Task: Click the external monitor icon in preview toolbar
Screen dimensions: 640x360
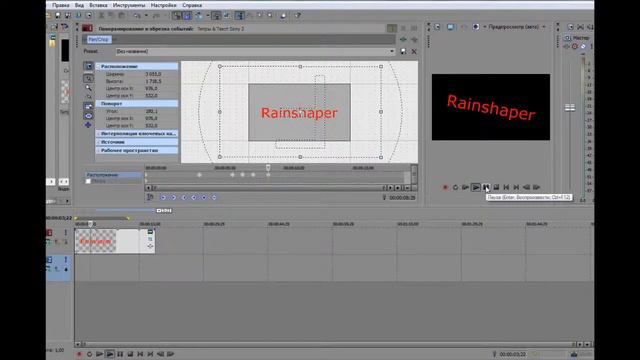Action: point(450,27)
